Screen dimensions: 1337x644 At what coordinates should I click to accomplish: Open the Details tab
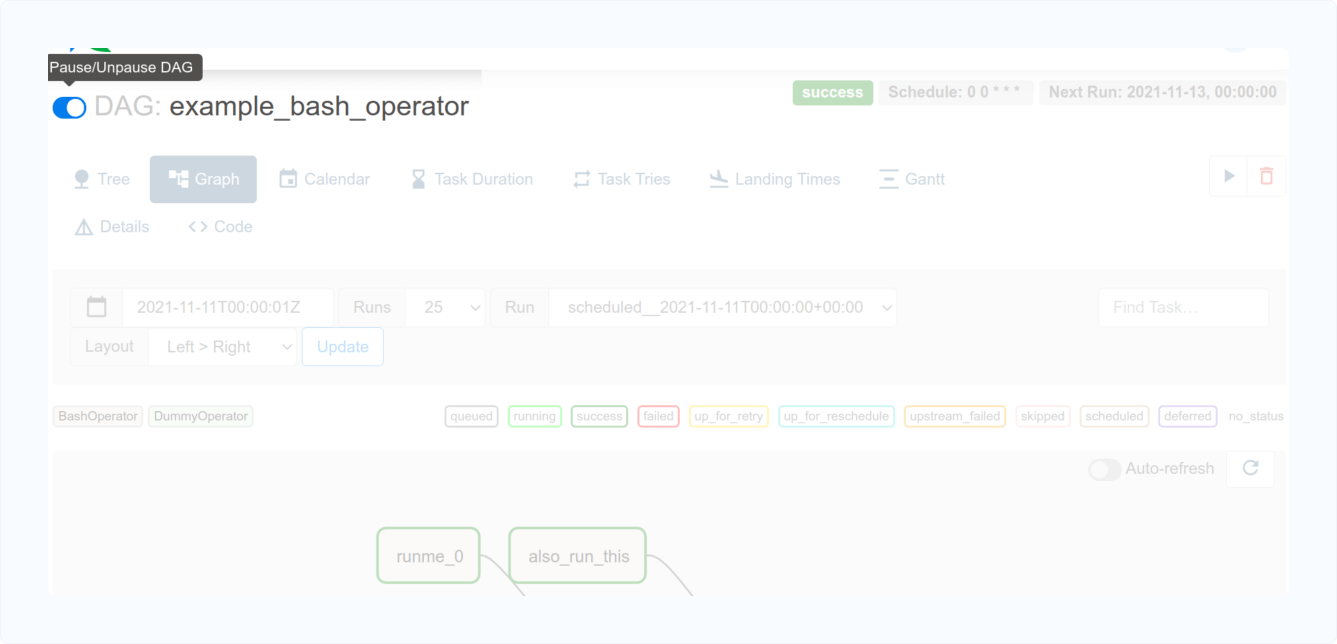(x=112, y=227)
